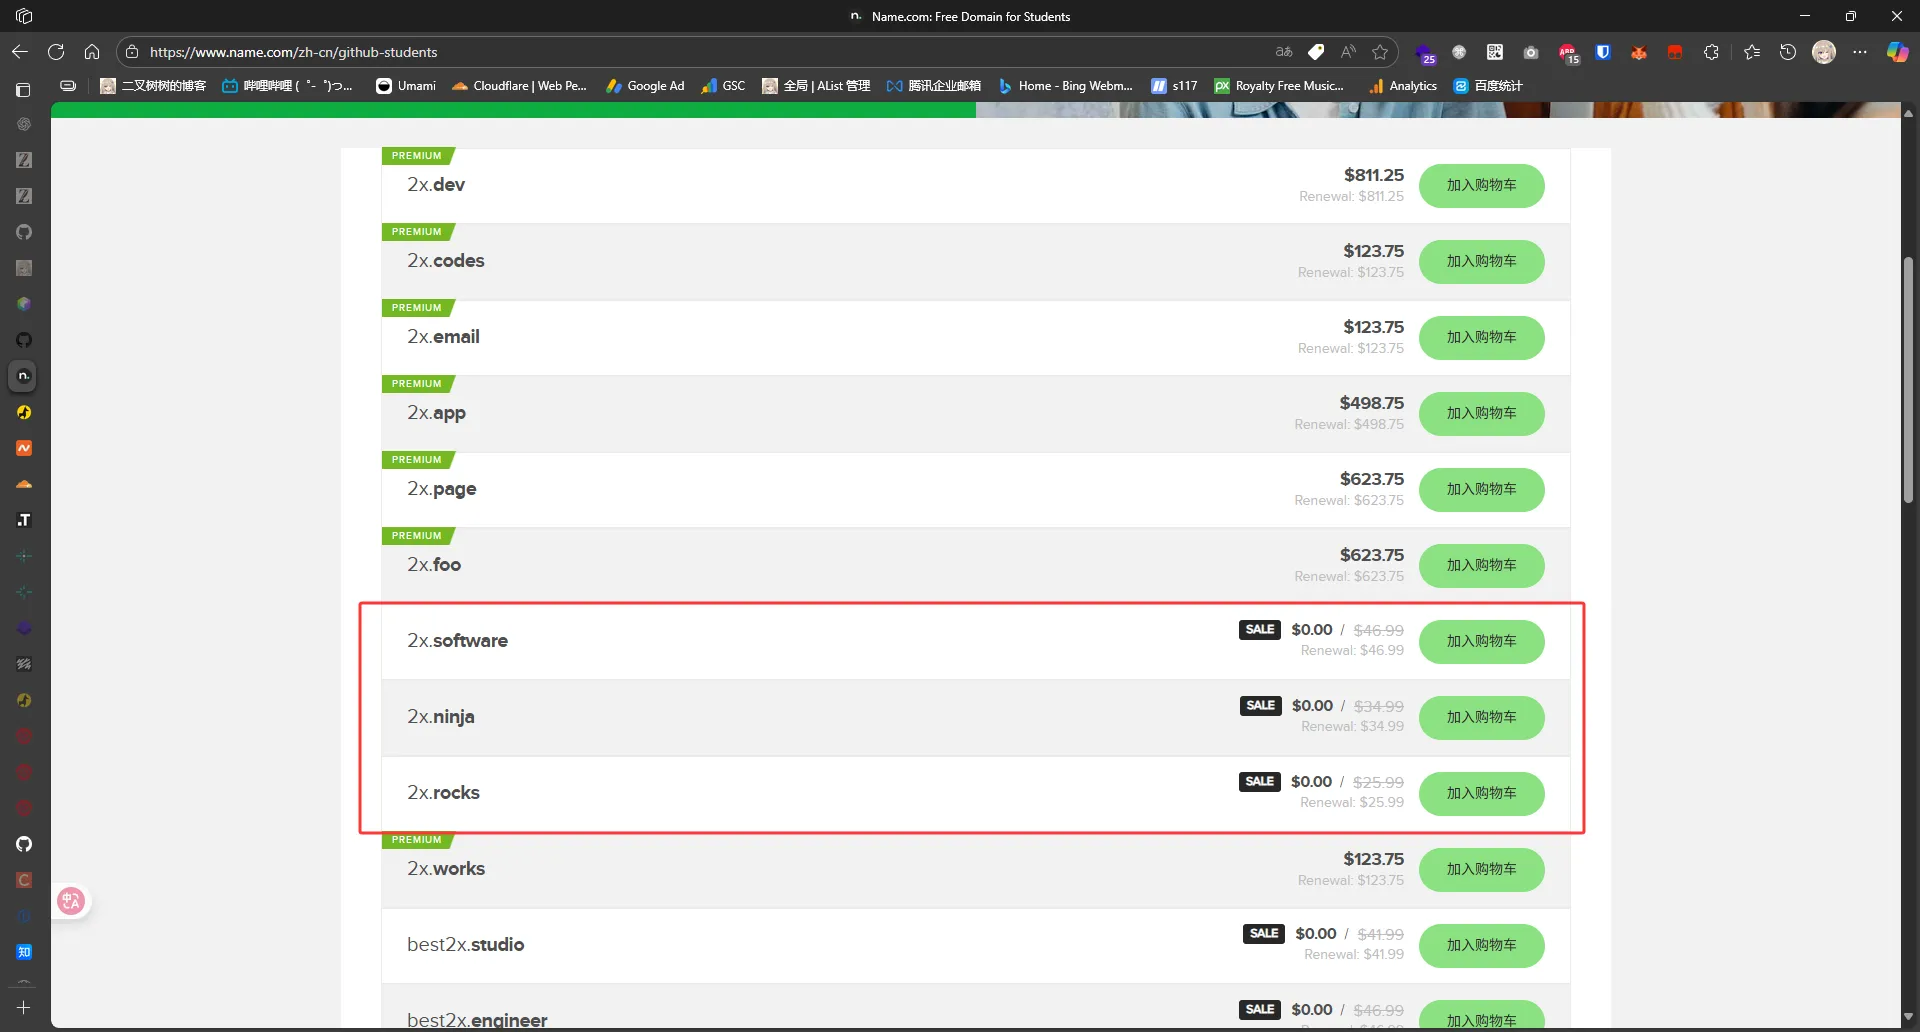The width and height of the screenshot is (1920, 1032).
Task: Click the browser back arrow
Action: click(x=20, y=52)
